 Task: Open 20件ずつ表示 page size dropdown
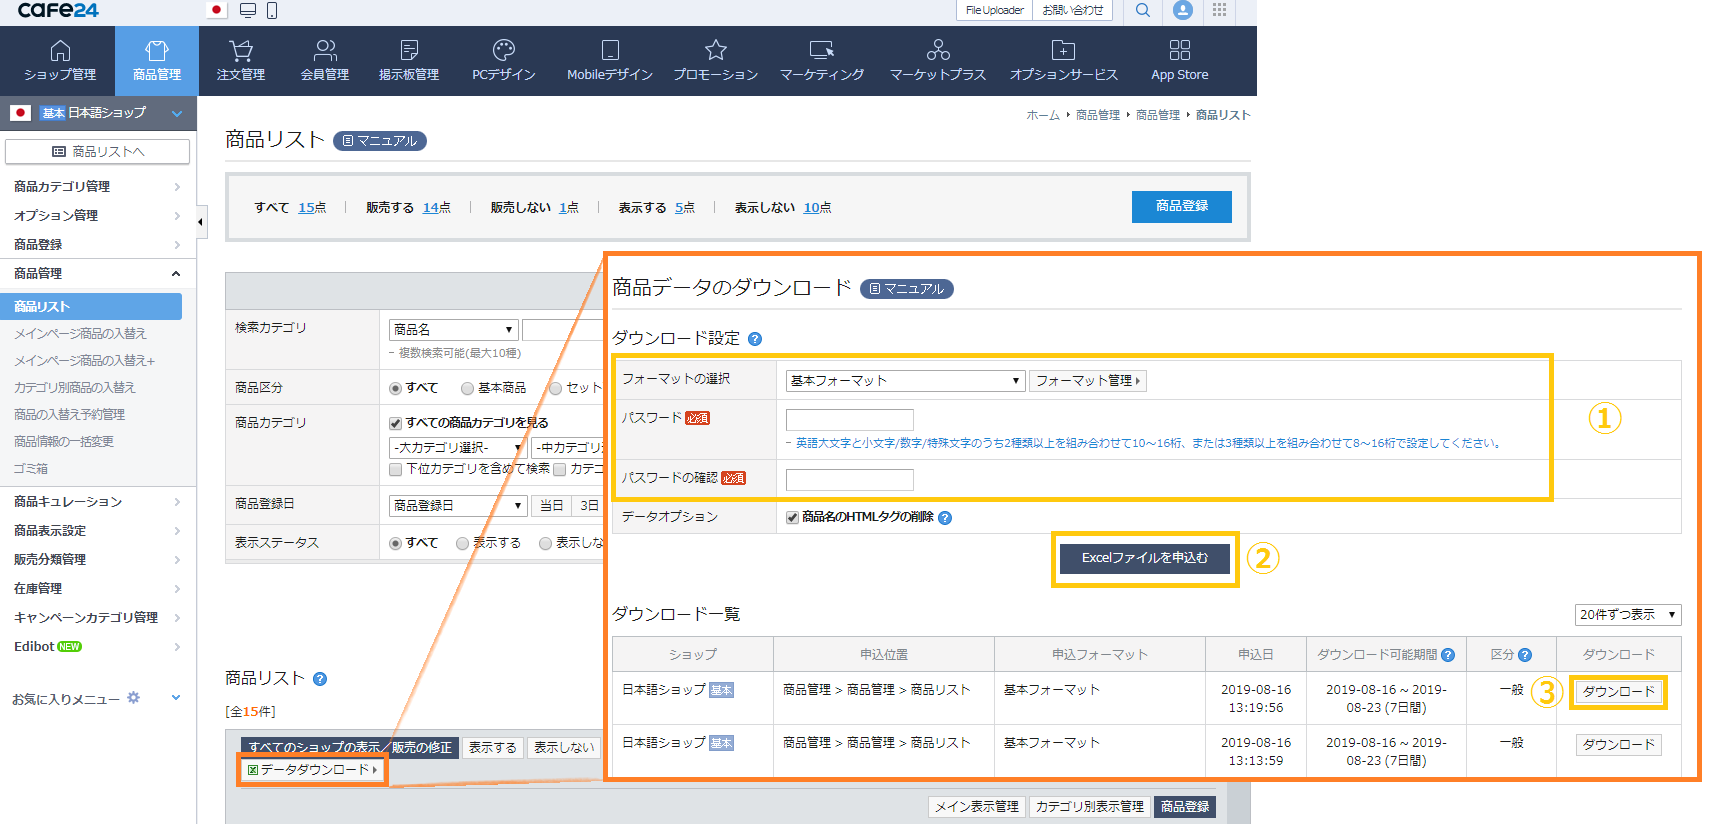pyautogui.click(x=1628, y=615)
